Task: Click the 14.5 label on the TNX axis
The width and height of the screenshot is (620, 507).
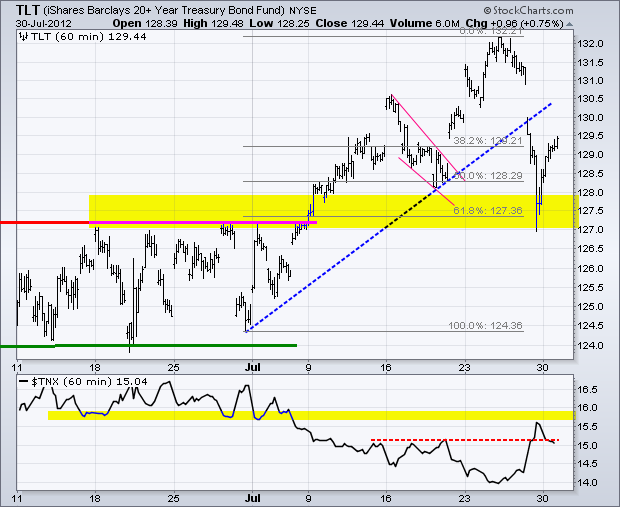Action: coord(587,463)
